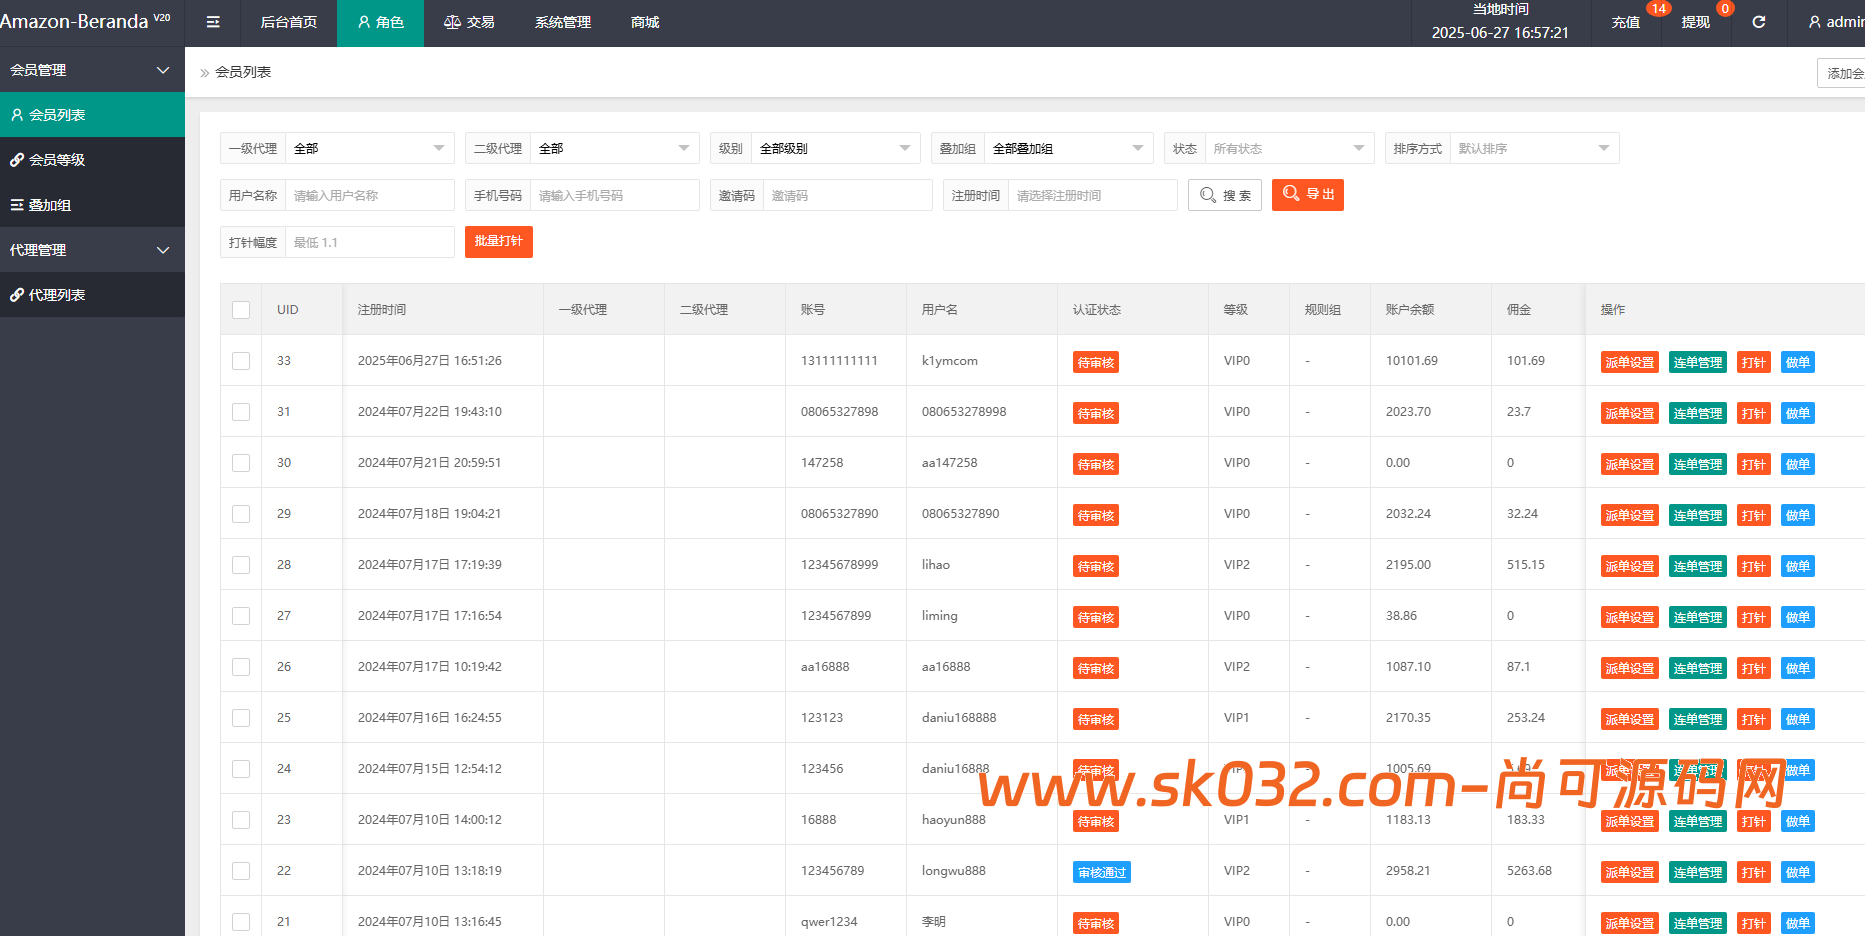Image resolution: width=1865 pixels, height=936 pixels.
Task: Click the 批量打针 button
Action: pos(498,241)
